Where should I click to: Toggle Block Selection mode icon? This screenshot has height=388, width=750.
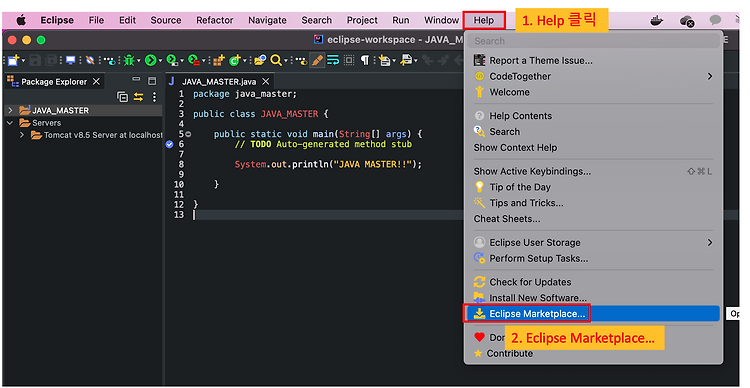[349, 60]
